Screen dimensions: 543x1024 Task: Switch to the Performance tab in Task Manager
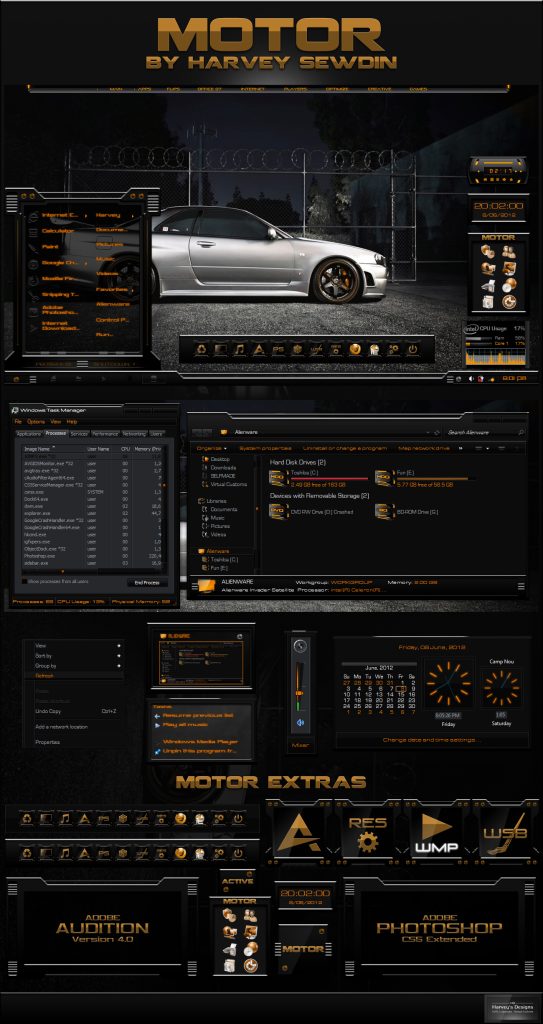(x=105, y=434)
